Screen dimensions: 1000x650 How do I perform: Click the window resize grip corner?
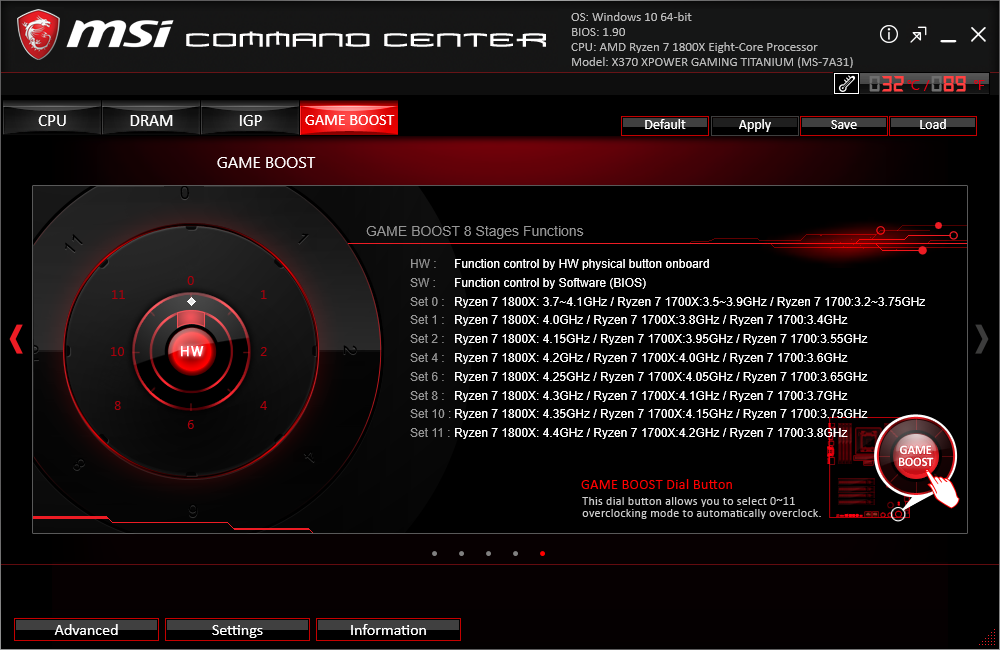click(x=987, y=637)
